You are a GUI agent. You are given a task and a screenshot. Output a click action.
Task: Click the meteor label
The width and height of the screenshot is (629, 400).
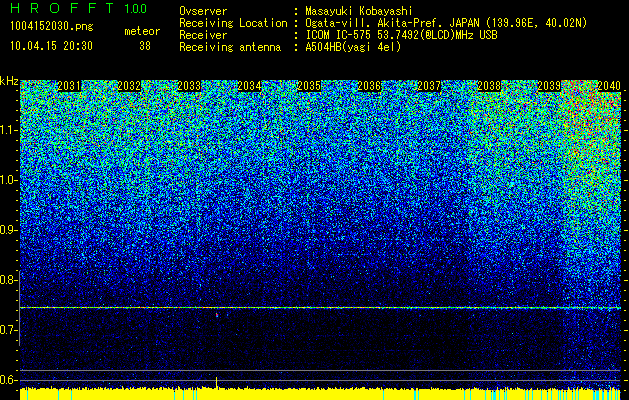click(142, 31)
